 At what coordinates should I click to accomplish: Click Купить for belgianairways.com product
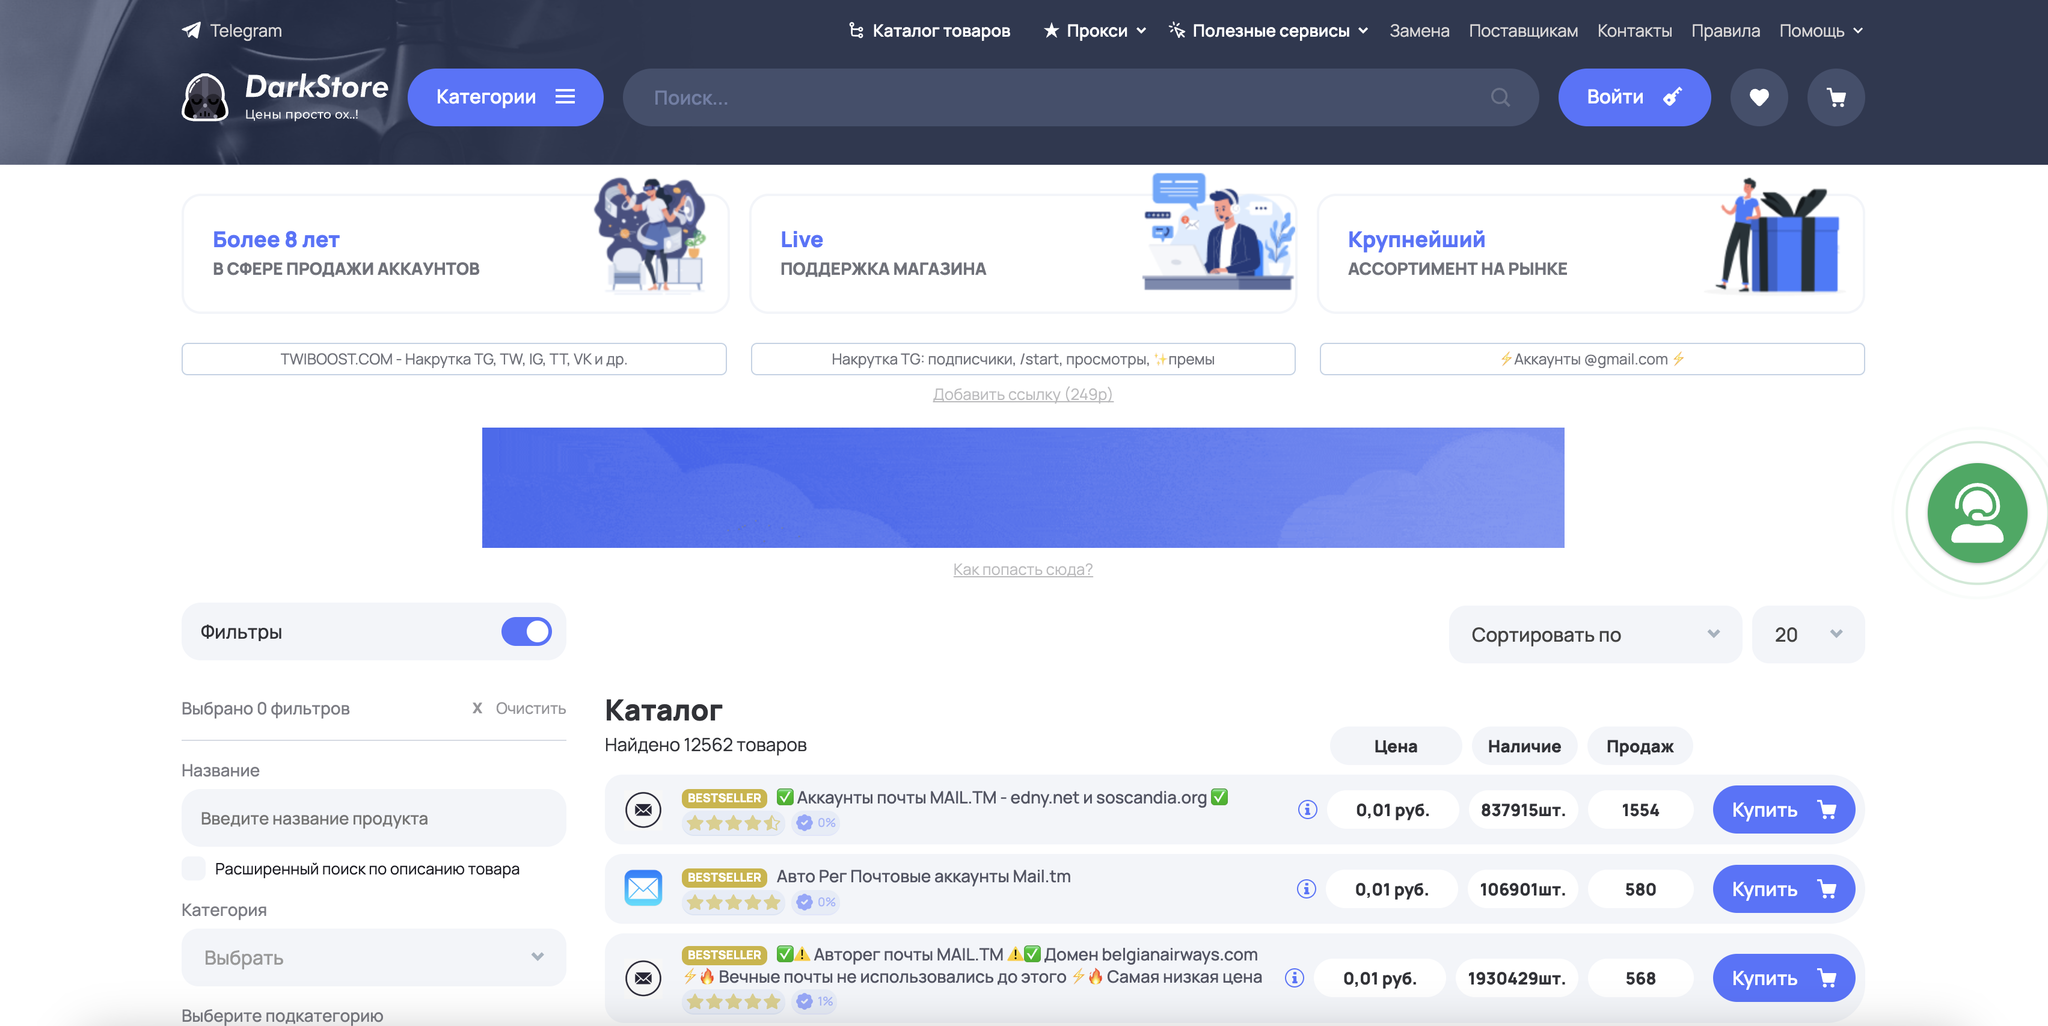[1784, 978]
